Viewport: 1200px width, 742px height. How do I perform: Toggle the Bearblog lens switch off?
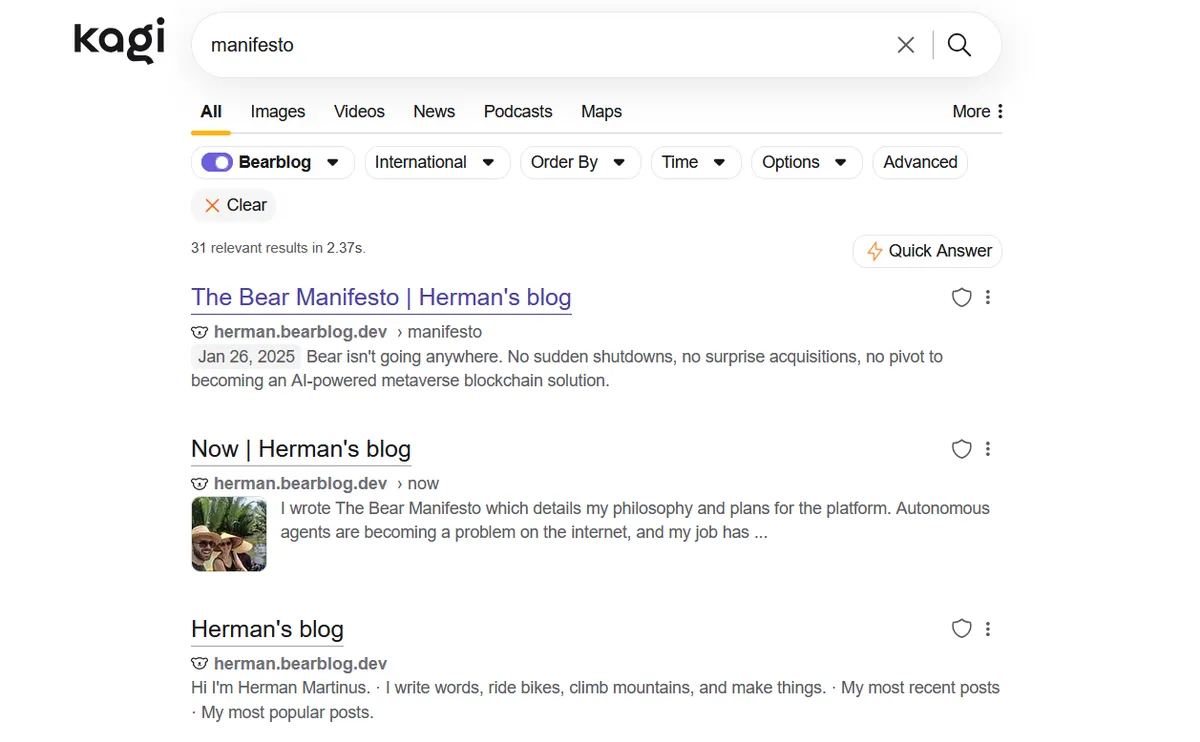point(217,162)
